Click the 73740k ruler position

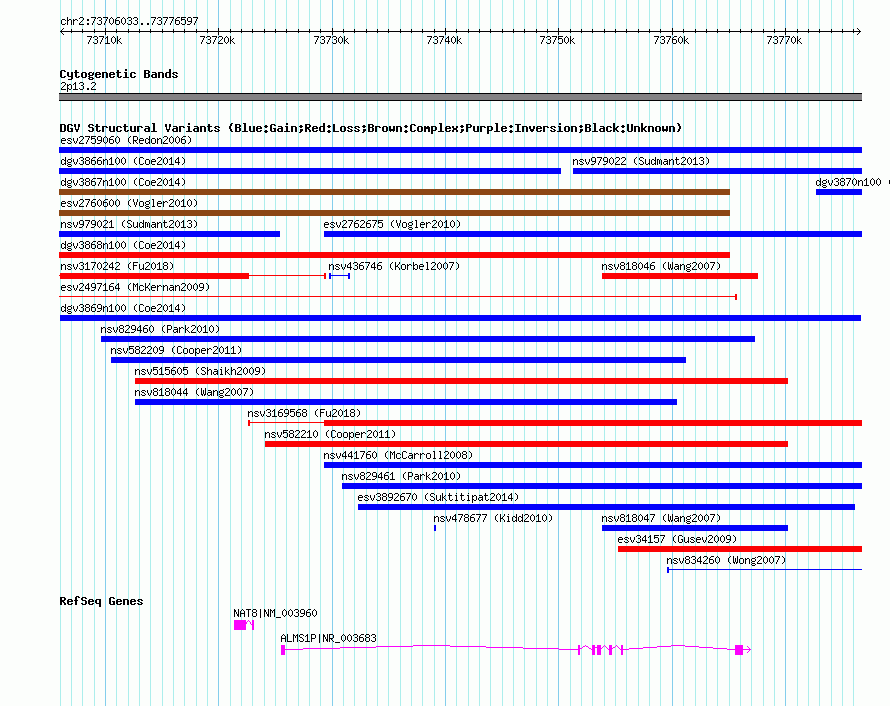click(x=444, y=40)
